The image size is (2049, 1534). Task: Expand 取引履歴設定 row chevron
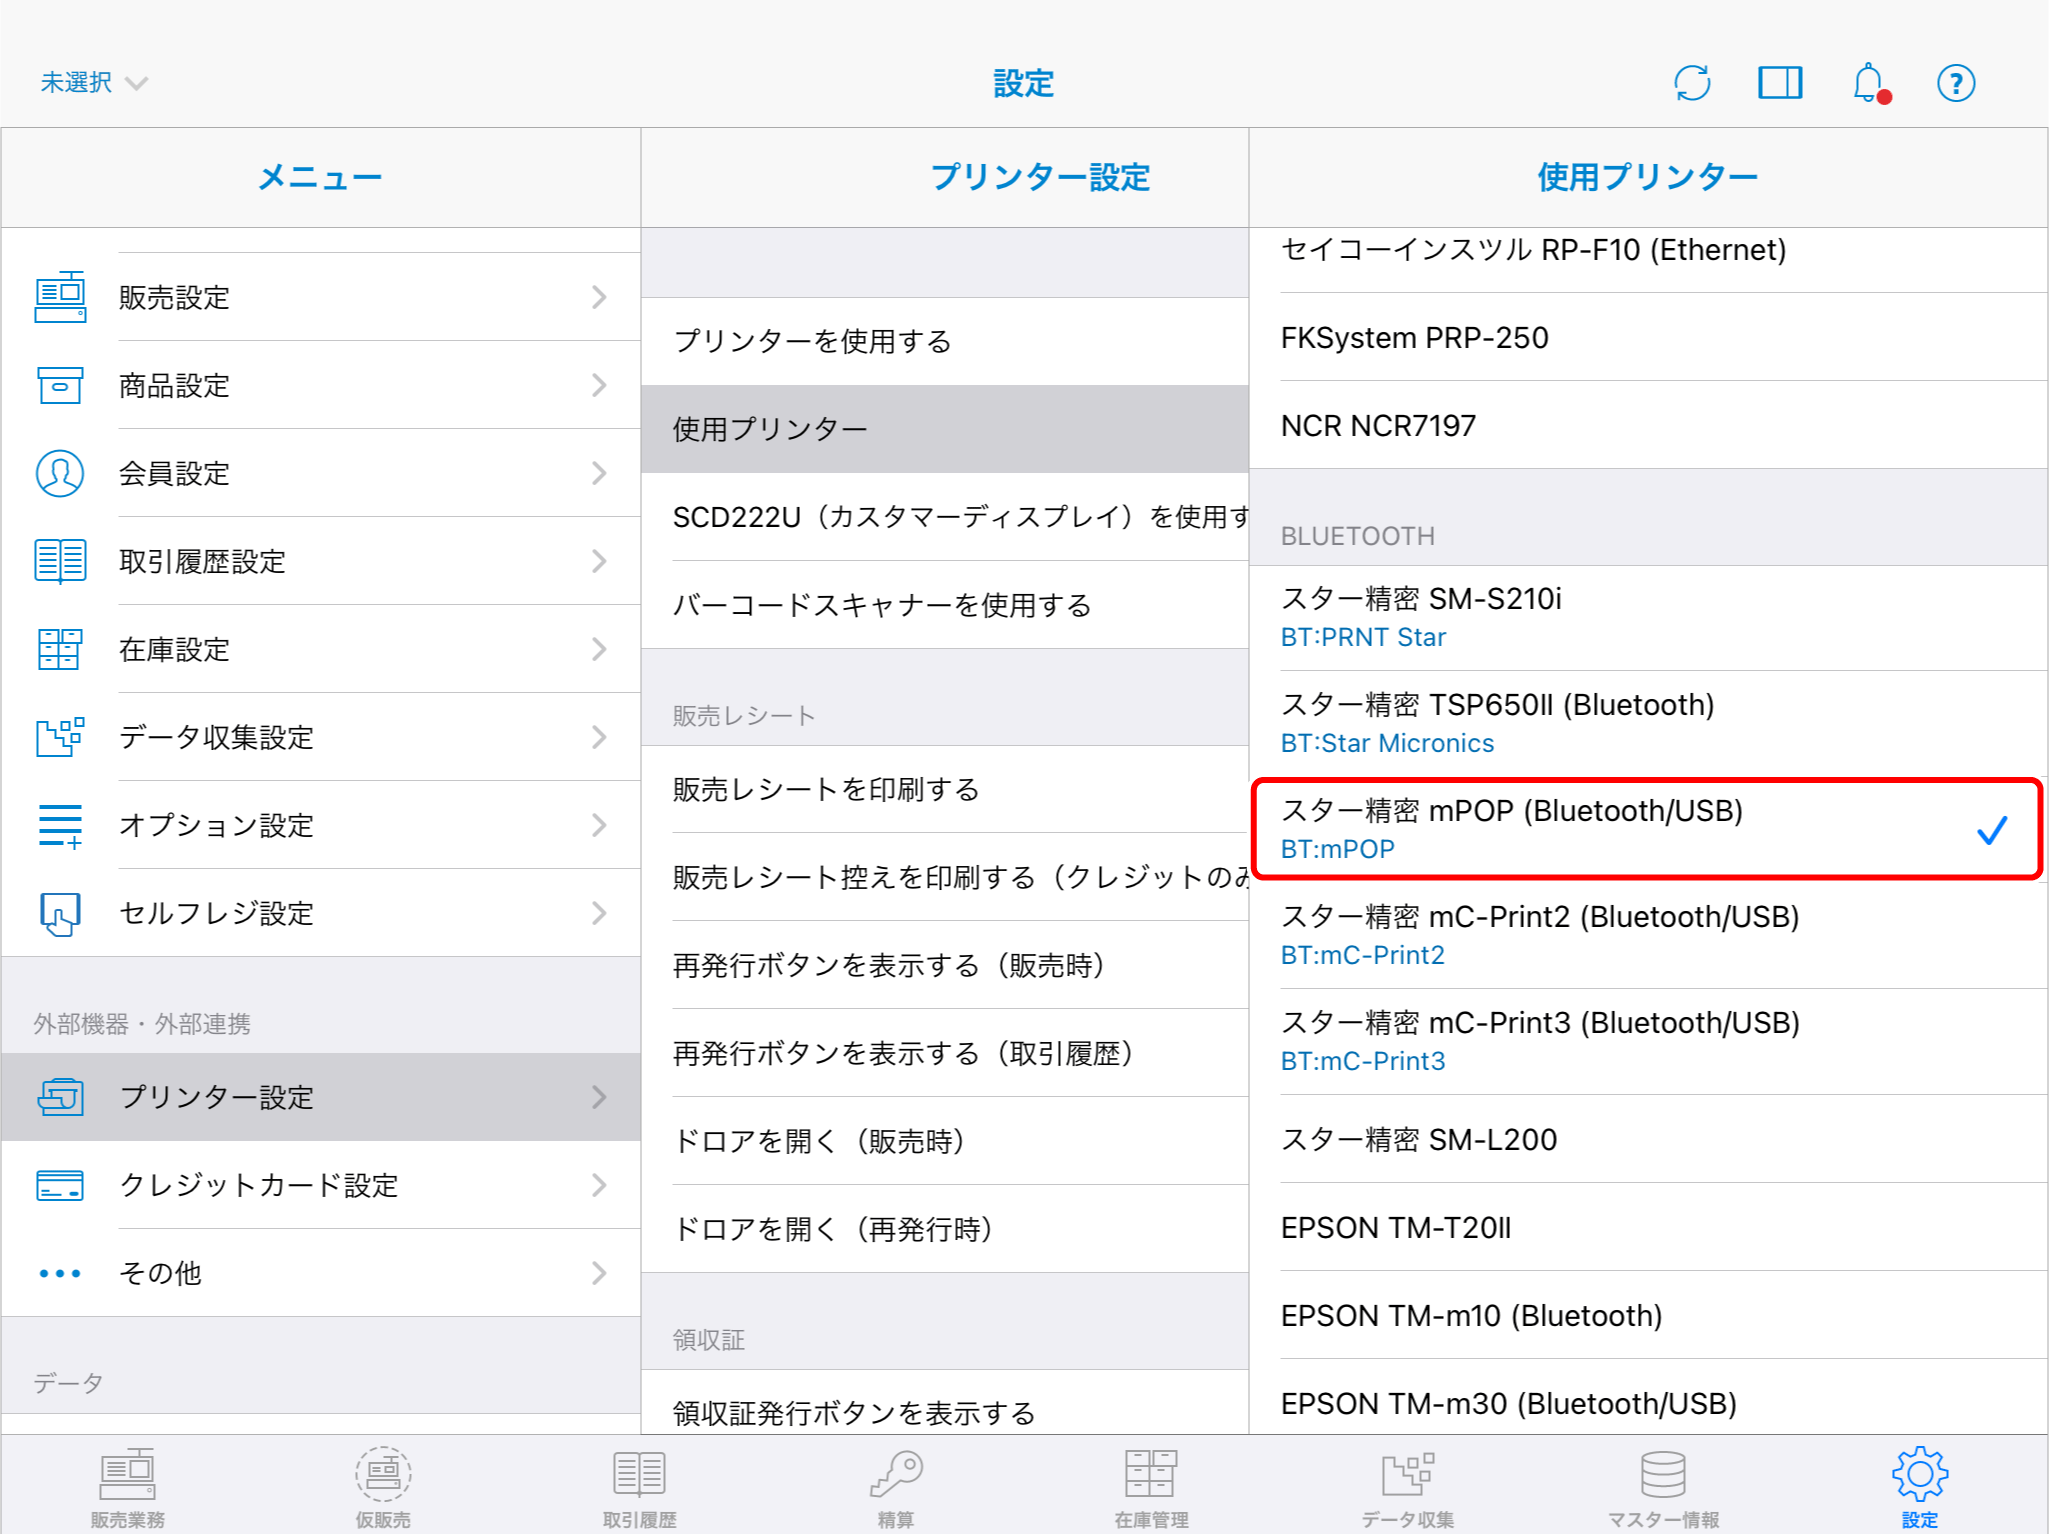599,561
